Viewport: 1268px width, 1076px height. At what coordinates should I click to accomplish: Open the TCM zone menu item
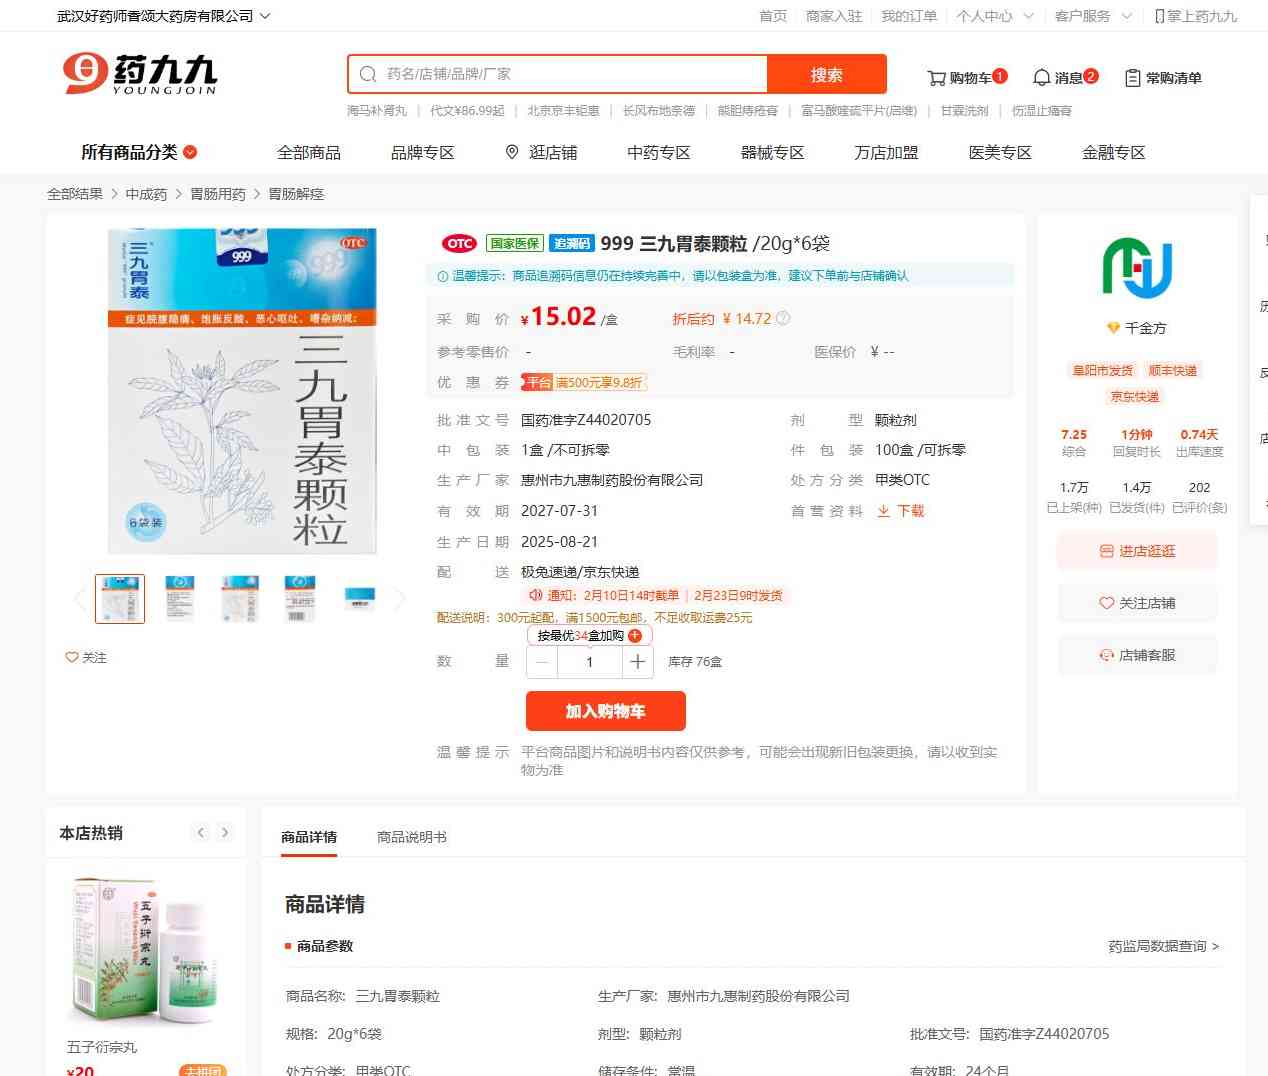point(659,152)
